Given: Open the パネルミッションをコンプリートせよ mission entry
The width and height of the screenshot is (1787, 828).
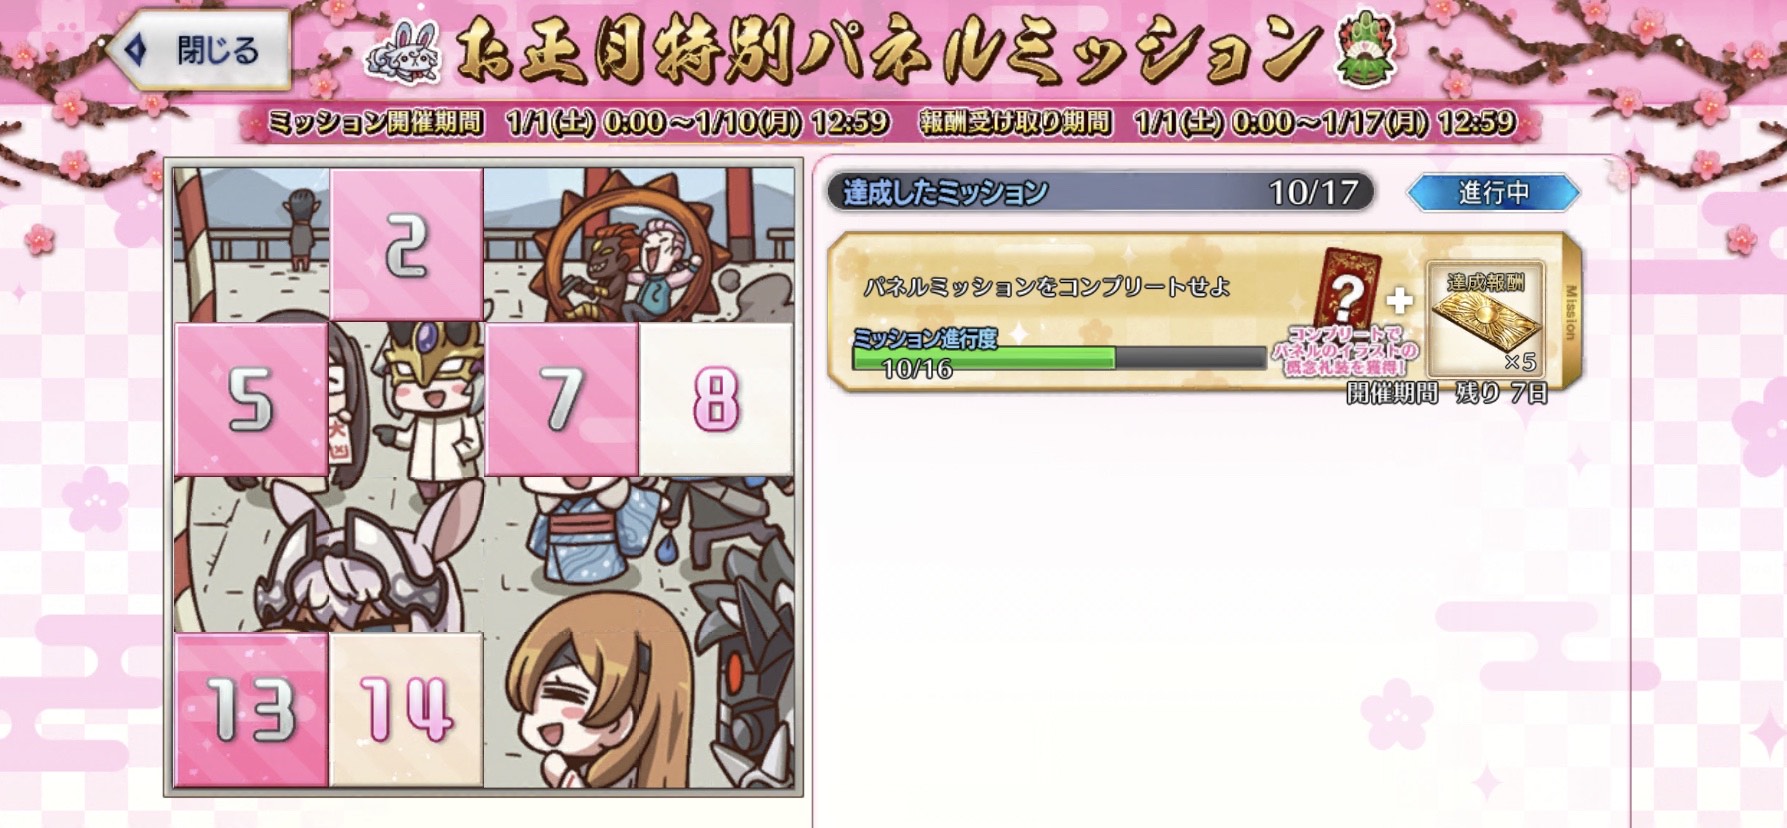Looking at the screenshot, I should [x=1205, y=313].
